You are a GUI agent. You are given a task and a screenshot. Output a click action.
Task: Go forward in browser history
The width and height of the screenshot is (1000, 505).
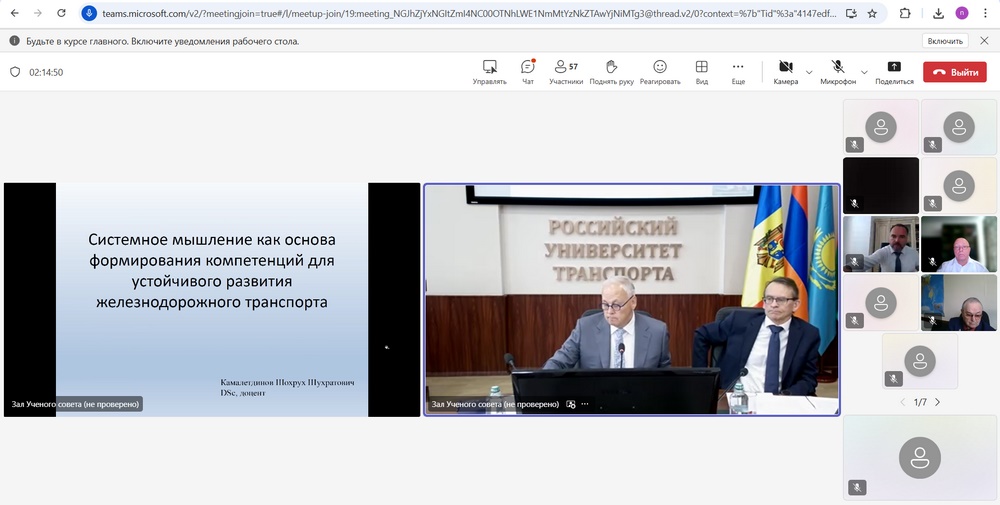[x=38, y=13]
